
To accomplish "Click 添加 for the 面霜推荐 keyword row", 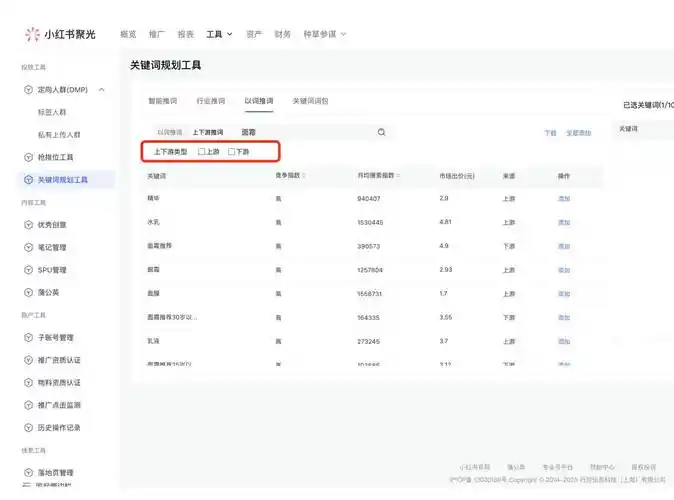I will click(x=564, y=246).
